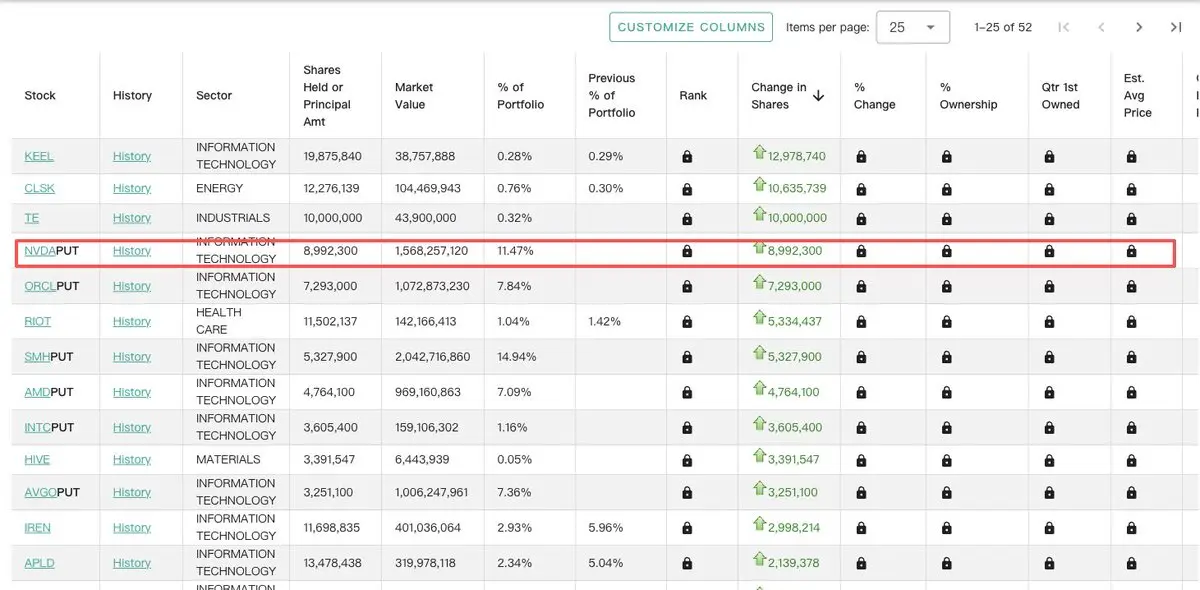Open the CLSK stock link
Viewport: 1200px width, 590px height.
39,188
